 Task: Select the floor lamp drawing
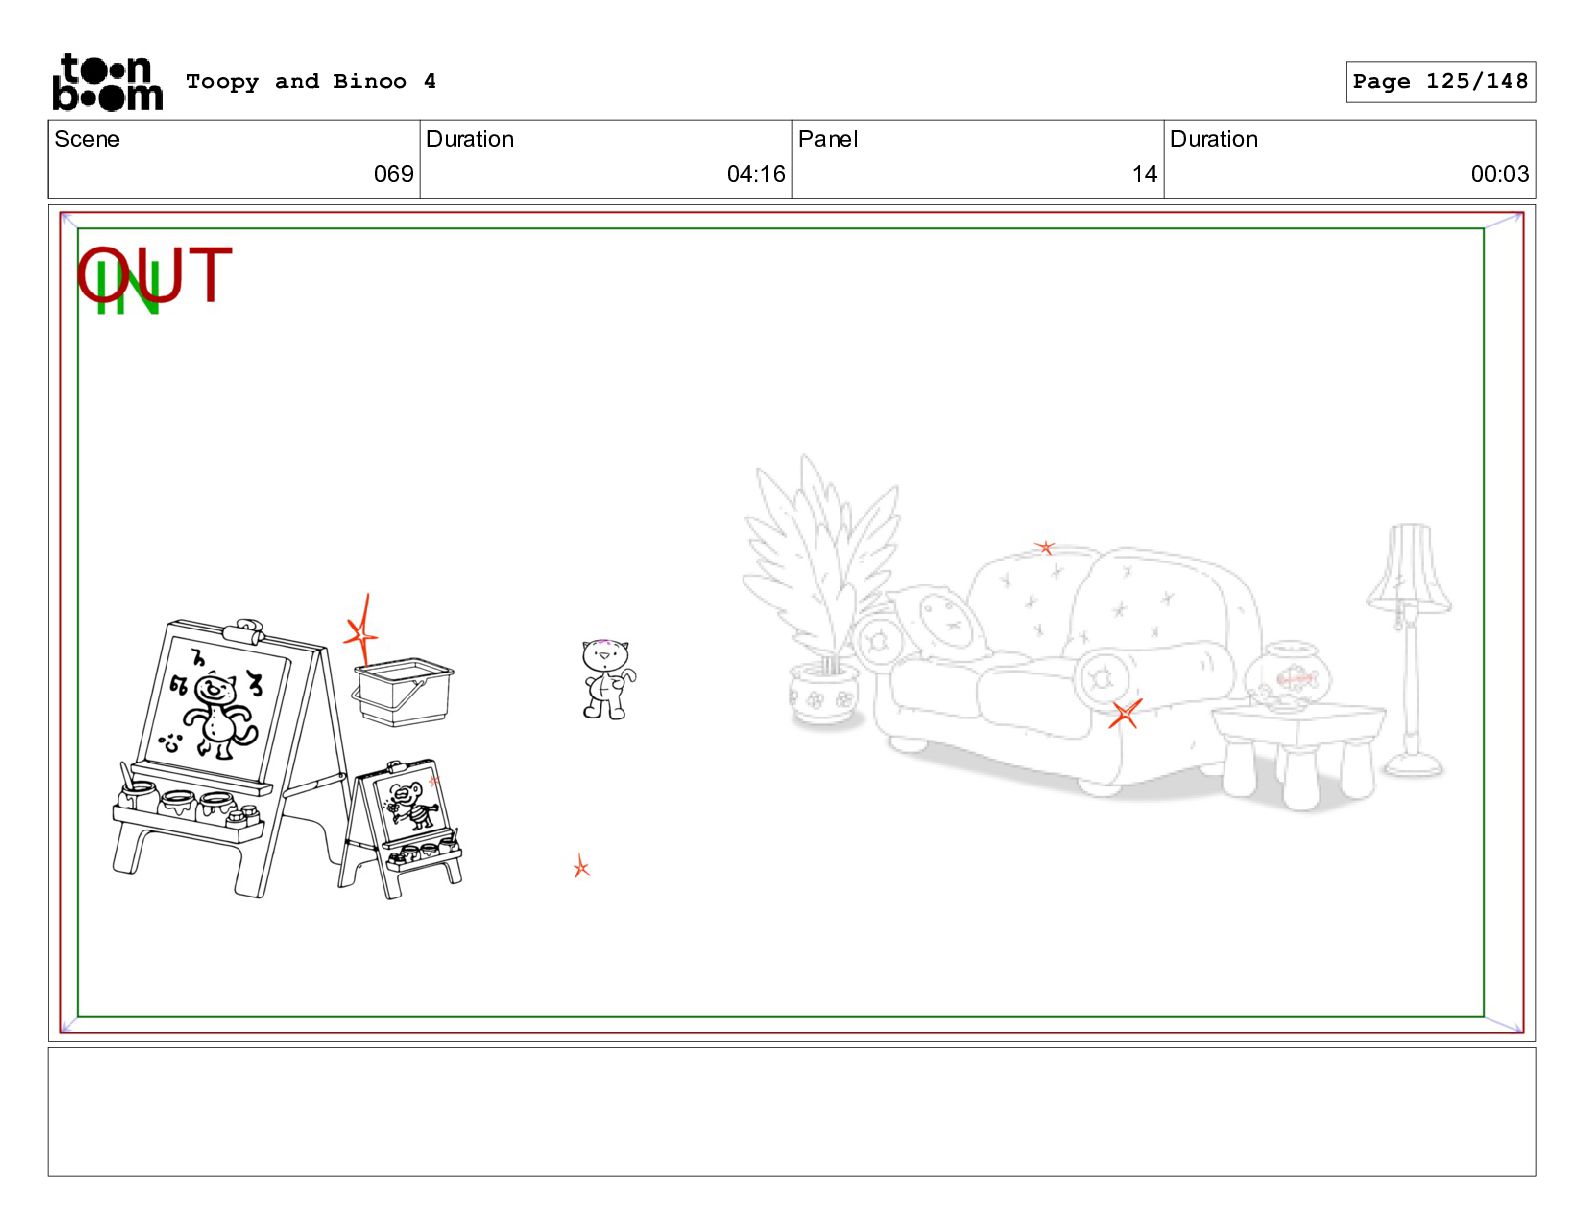[x=1410, y=650]
